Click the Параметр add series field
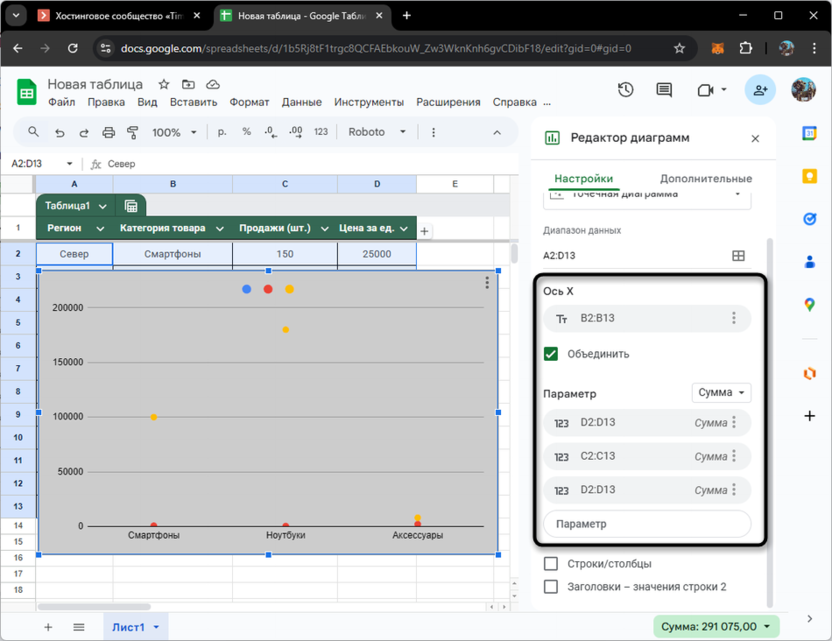 tap(646, 524)
